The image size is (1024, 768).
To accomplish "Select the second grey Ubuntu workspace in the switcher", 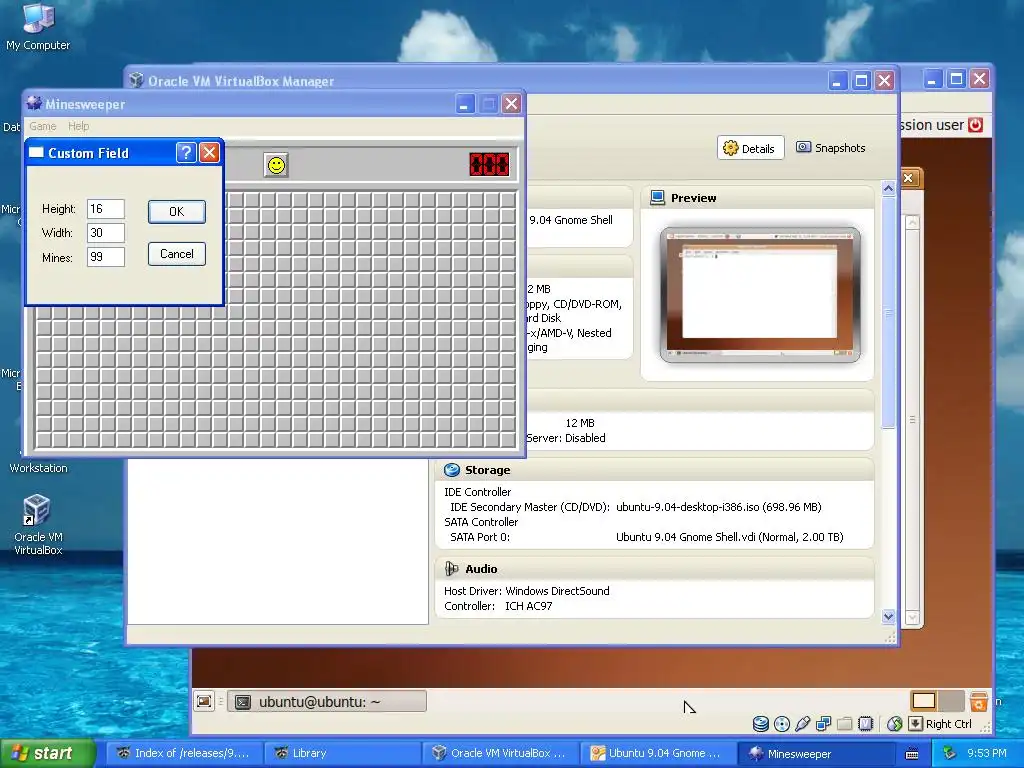I will 951,701.
